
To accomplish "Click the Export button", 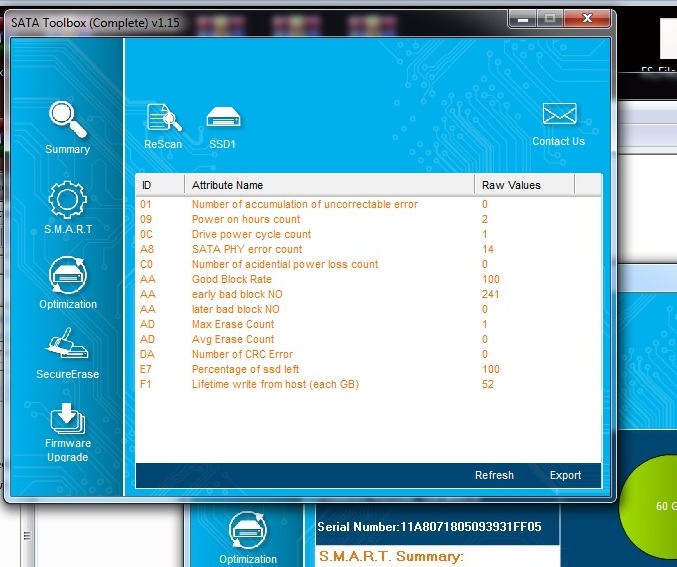I will 565,475.
